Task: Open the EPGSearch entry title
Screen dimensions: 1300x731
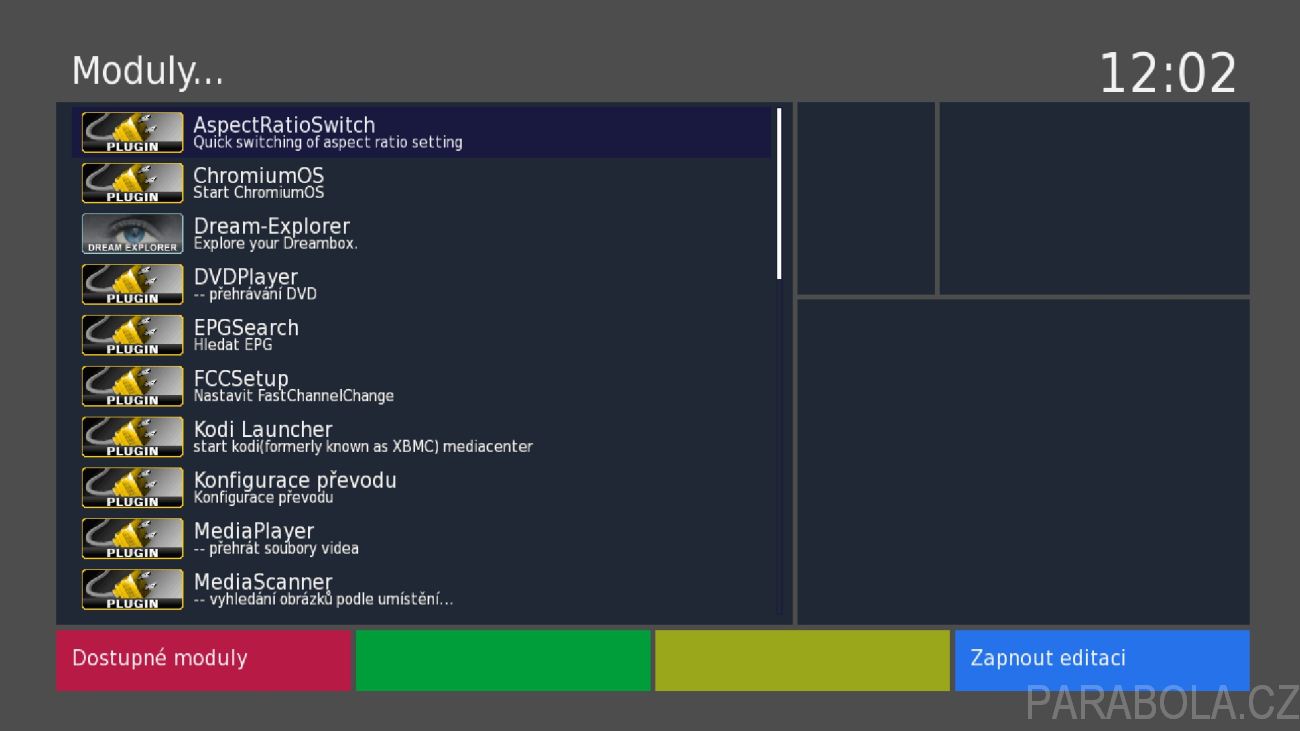Action: [246, 328]
